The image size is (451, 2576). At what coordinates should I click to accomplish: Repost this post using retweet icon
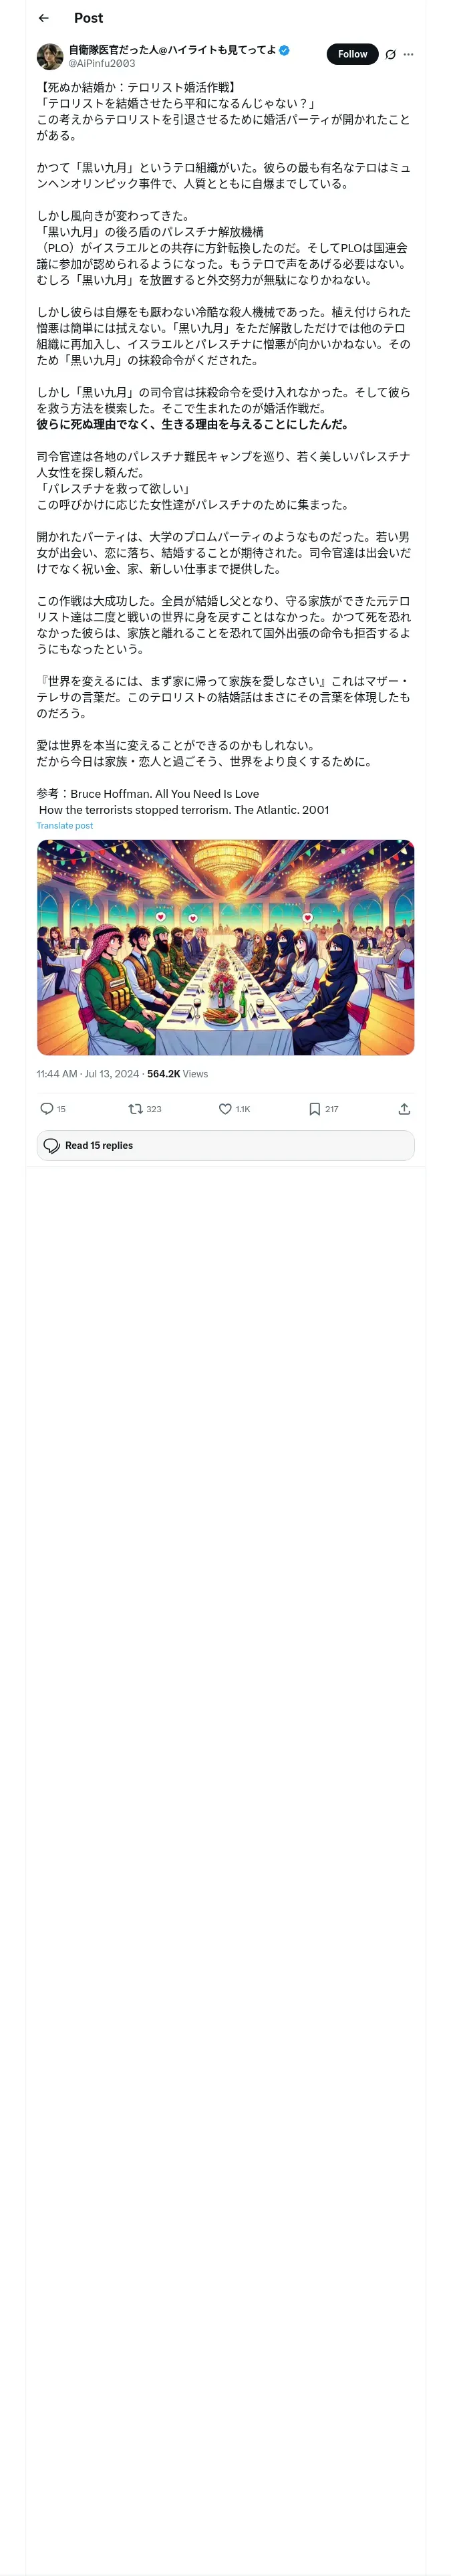136,1109
